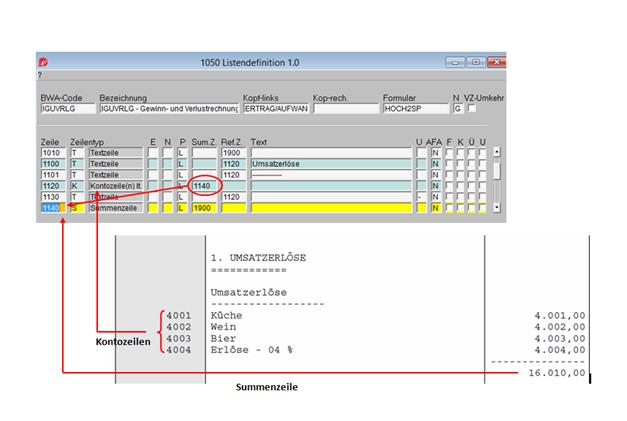This screenshot has width=627, height=421.
Task: Click first U field with dash in row 1130
Action: click(421, 197)
